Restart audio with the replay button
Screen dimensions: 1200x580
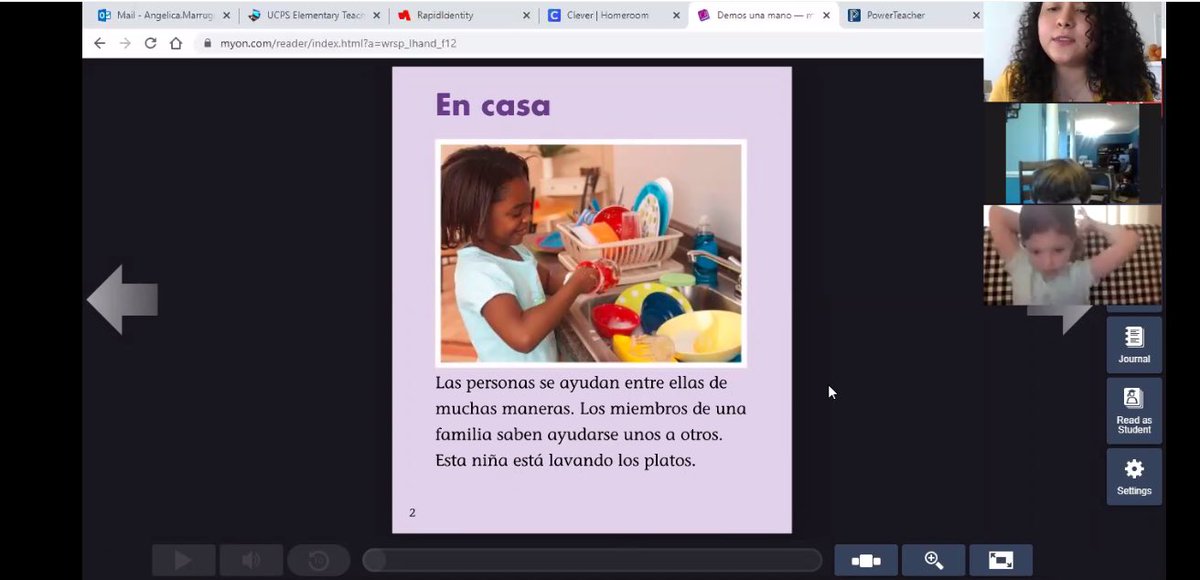(x=319, y=560)
